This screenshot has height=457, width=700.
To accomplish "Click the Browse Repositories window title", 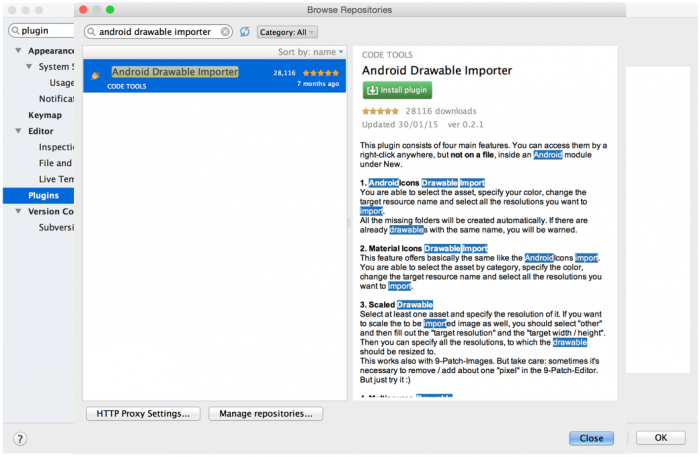I will click(350, 10).
